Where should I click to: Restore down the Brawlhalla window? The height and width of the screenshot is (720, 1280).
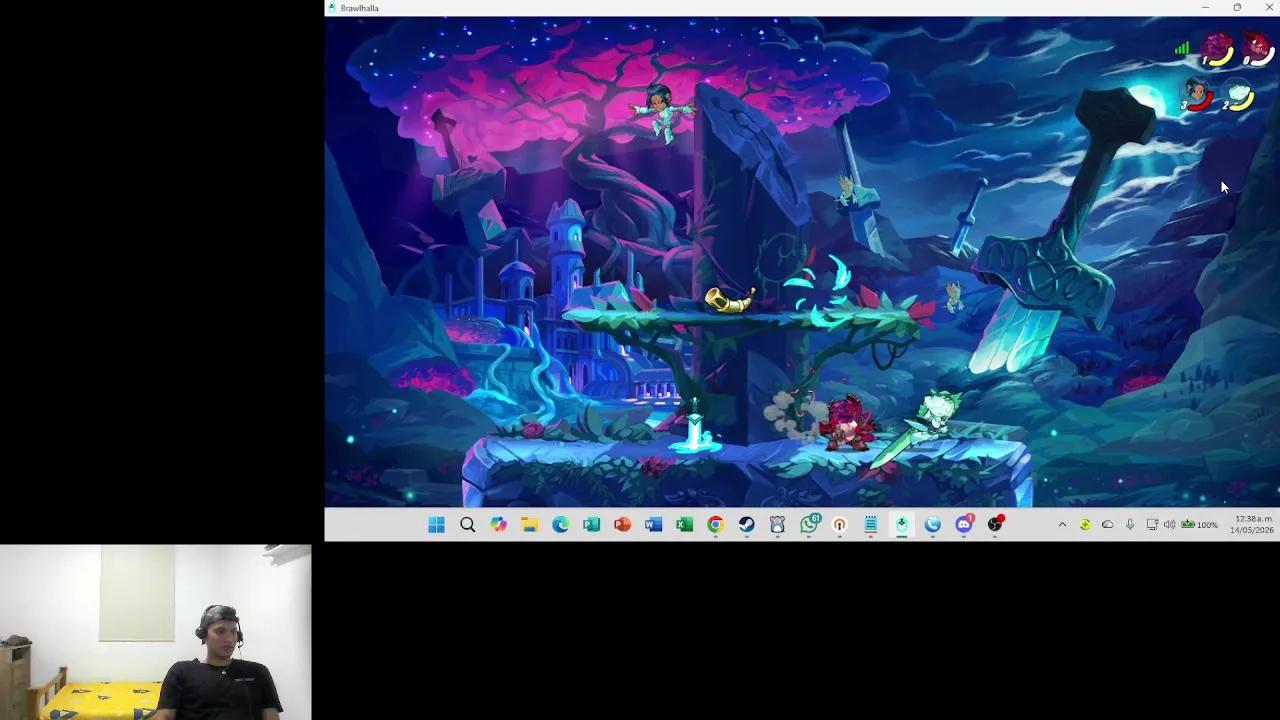[1237, 8]
